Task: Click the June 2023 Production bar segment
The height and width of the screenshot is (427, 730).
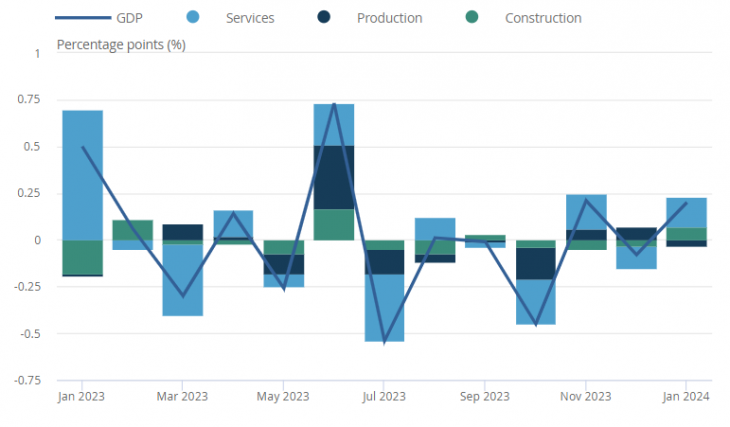Action: (x=334, y=177)
